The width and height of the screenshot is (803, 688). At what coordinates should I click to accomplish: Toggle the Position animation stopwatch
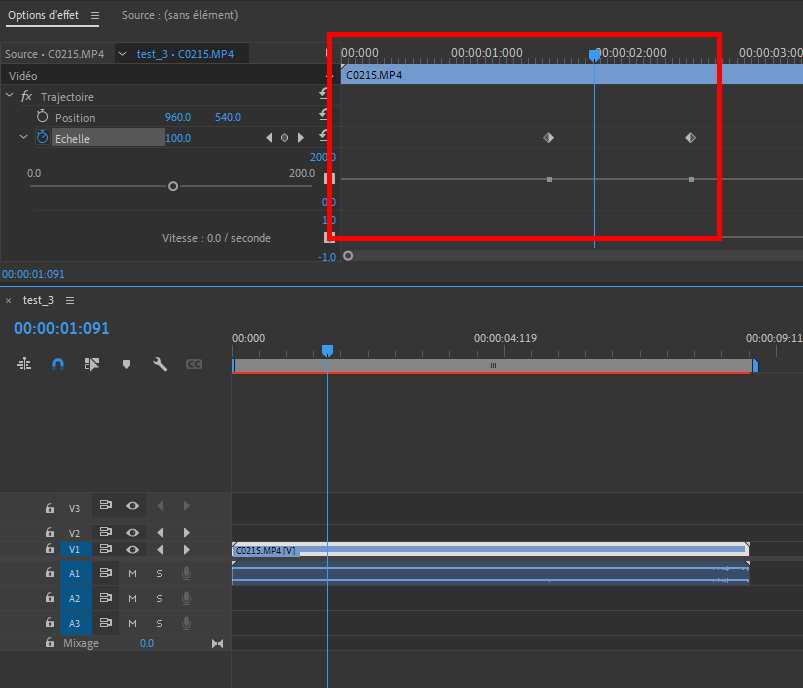43,117
